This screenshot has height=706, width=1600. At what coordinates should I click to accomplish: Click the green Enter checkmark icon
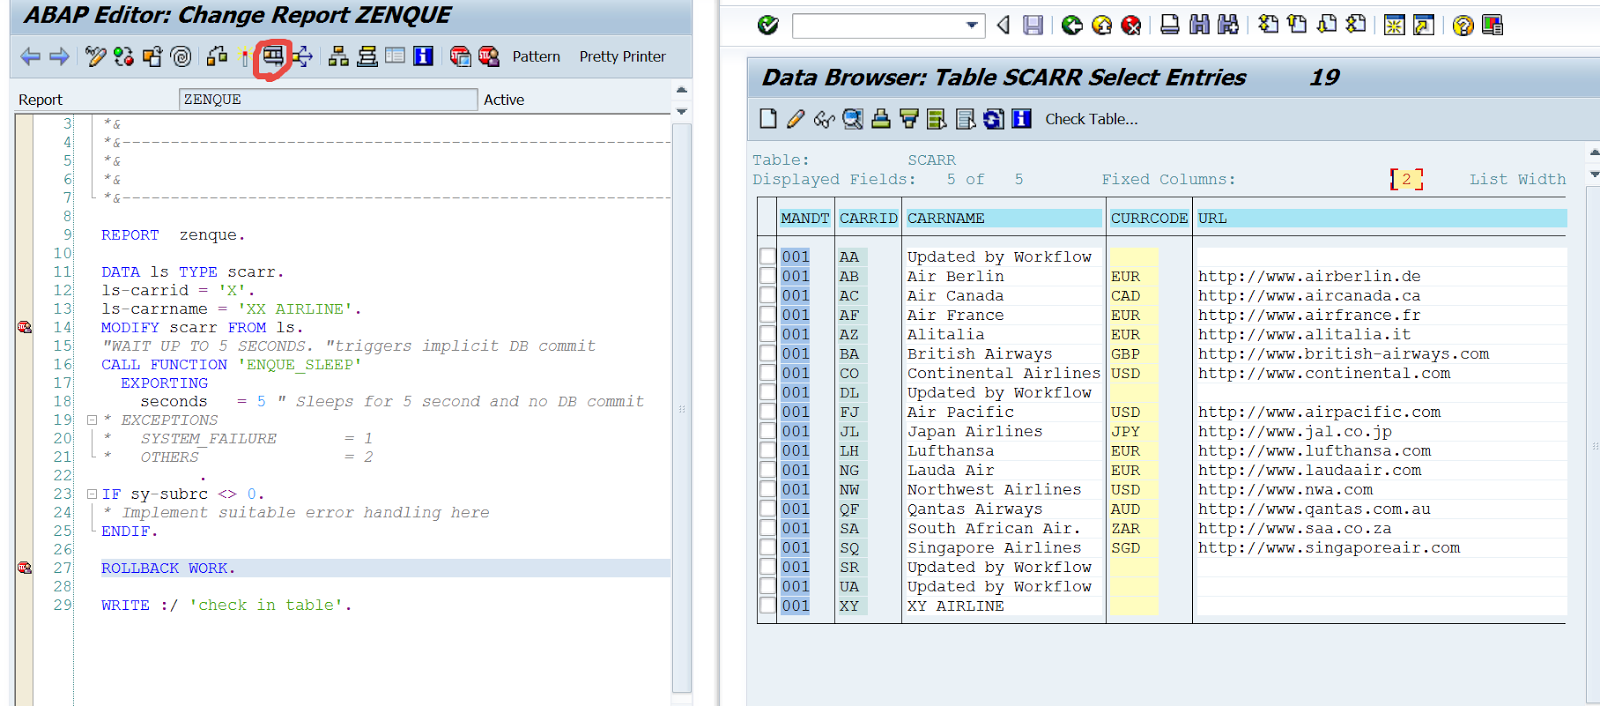click(x=768, y=25)
